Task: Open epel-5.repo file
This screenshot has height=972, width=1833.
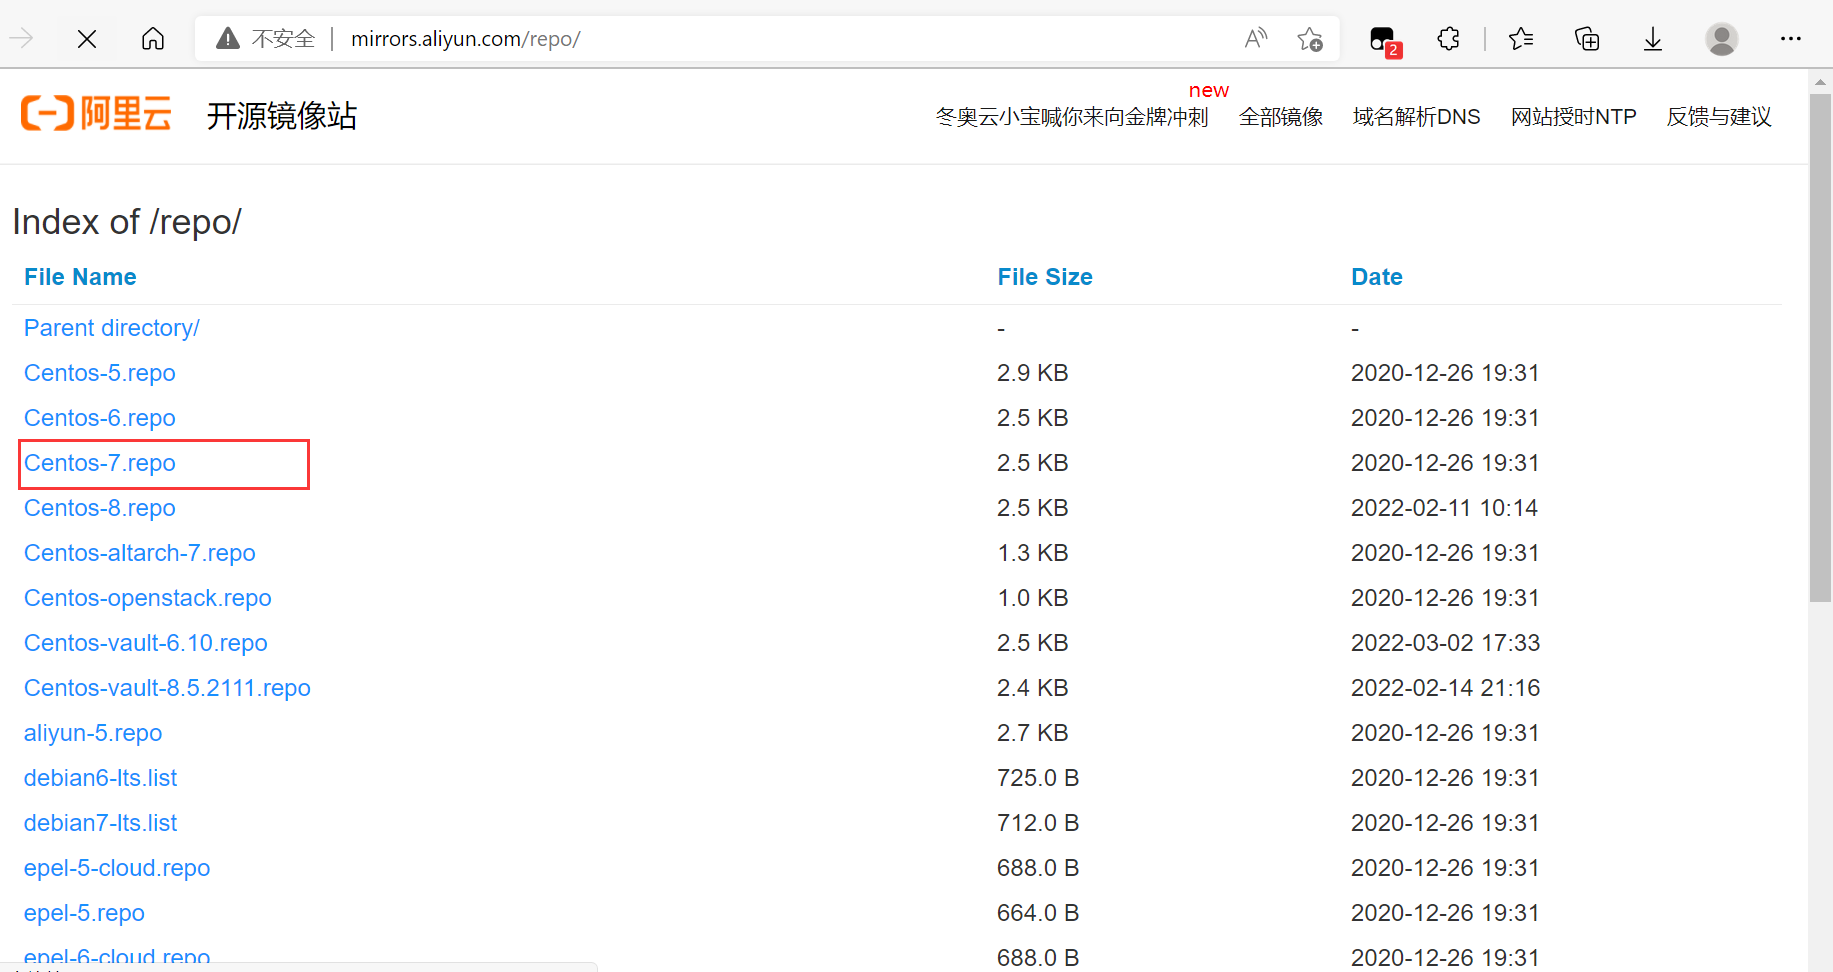Action: [x=84, y=913]
